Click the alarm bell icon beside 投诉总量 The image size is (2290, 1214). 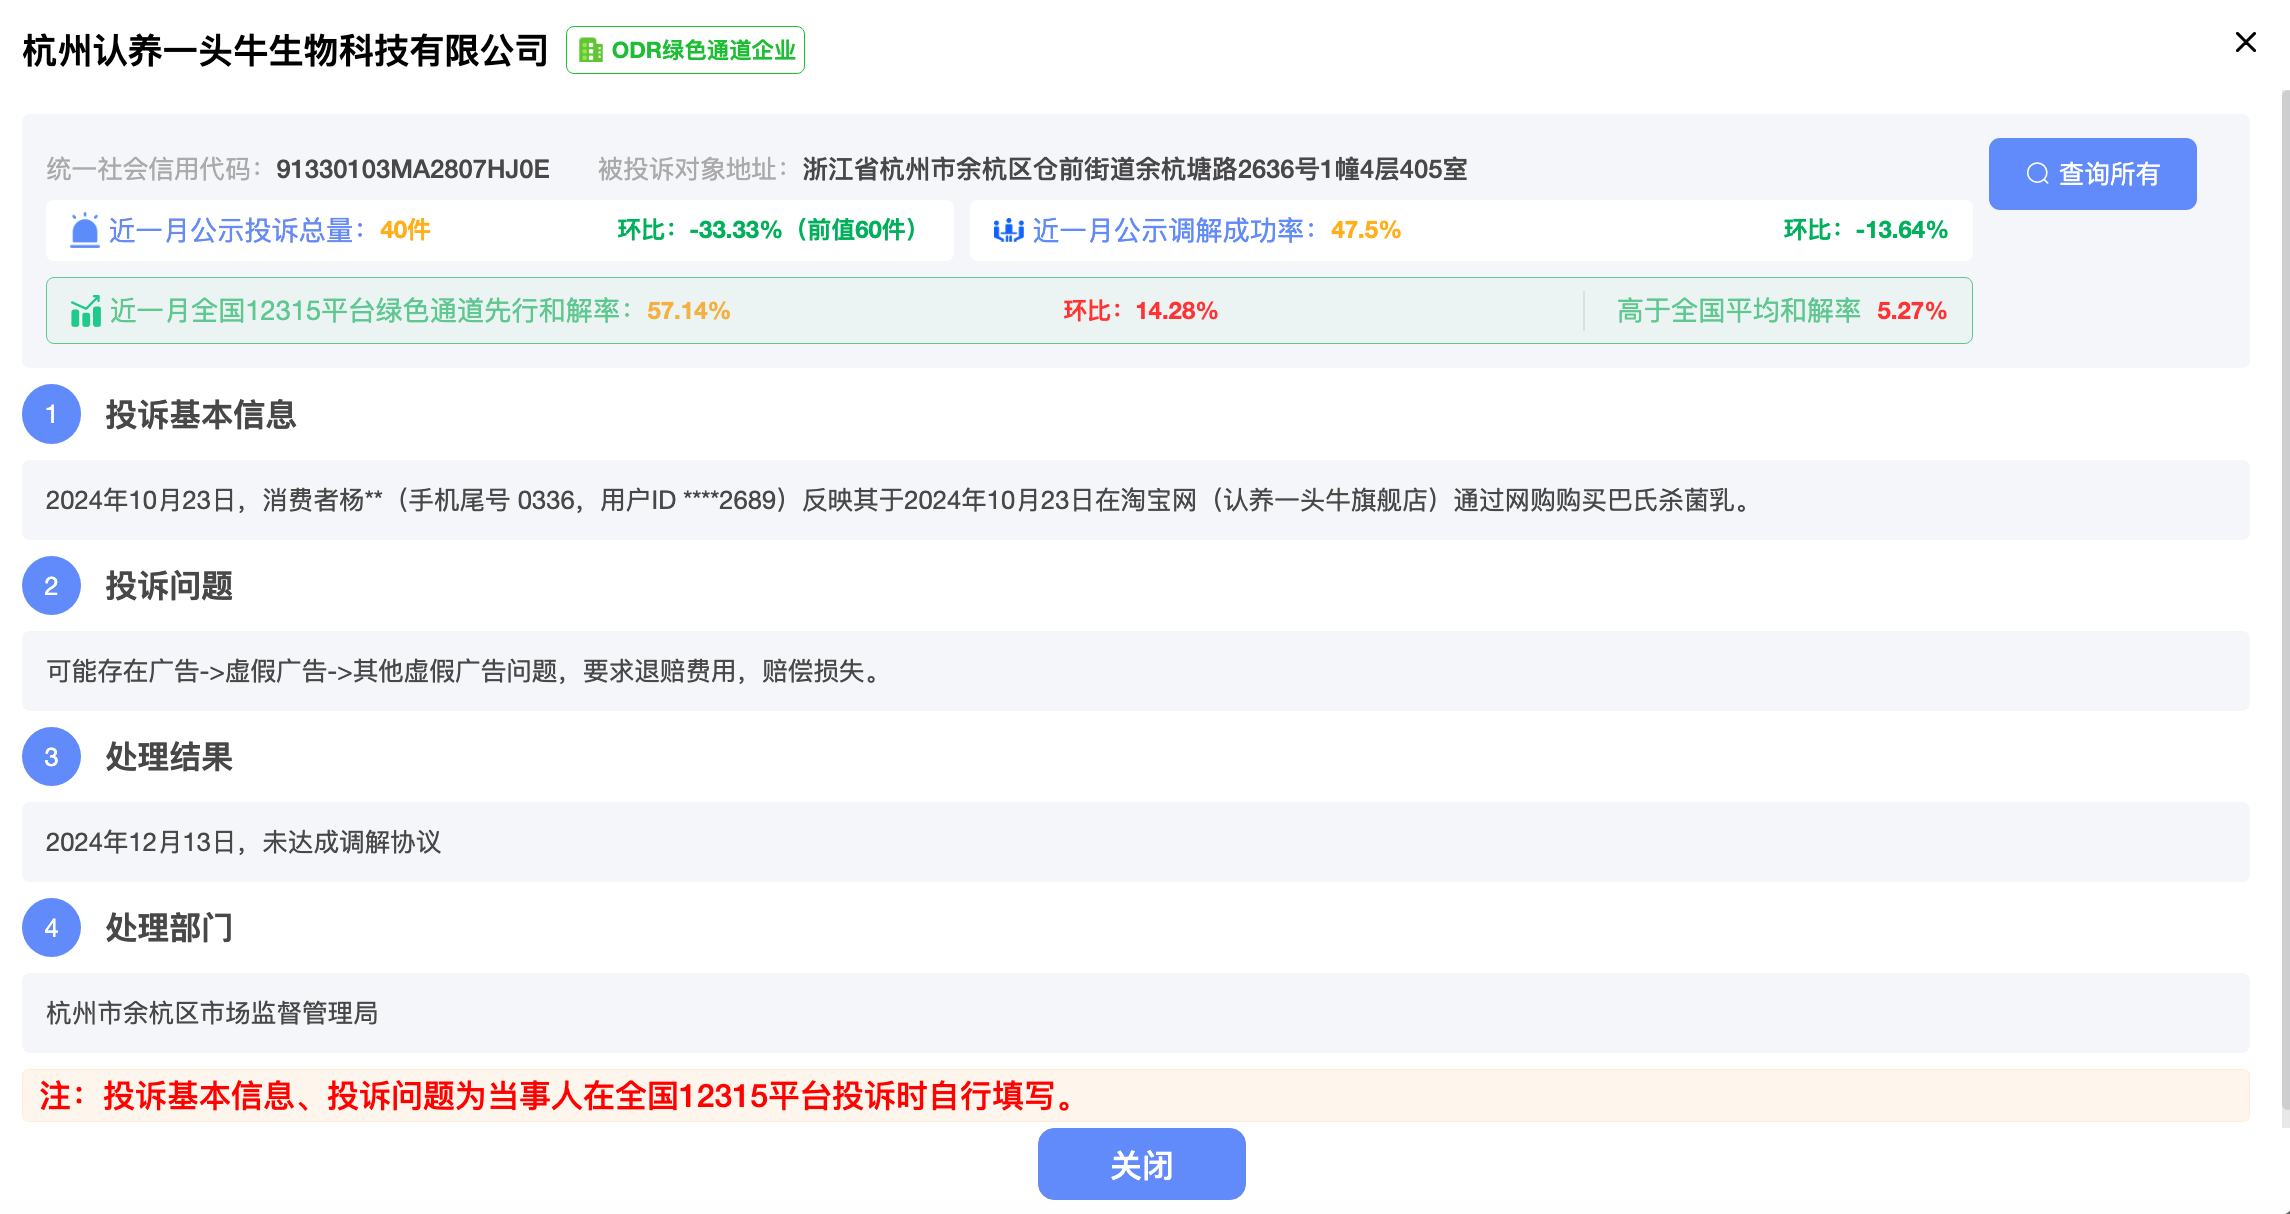(x=85, y=230)
